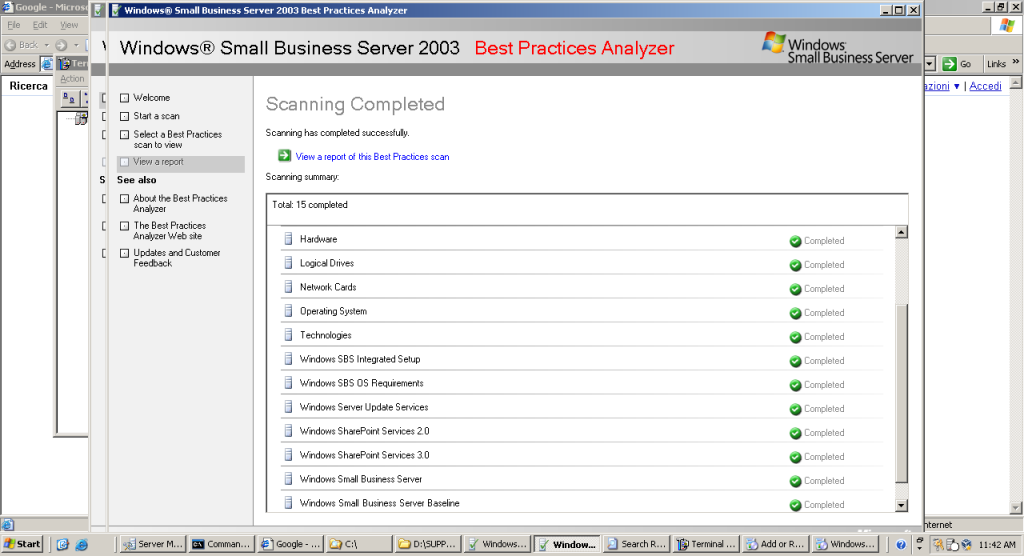Open the Edit menu in the browser window
This screenshot has width=1024, height=556.
(40, 25)
